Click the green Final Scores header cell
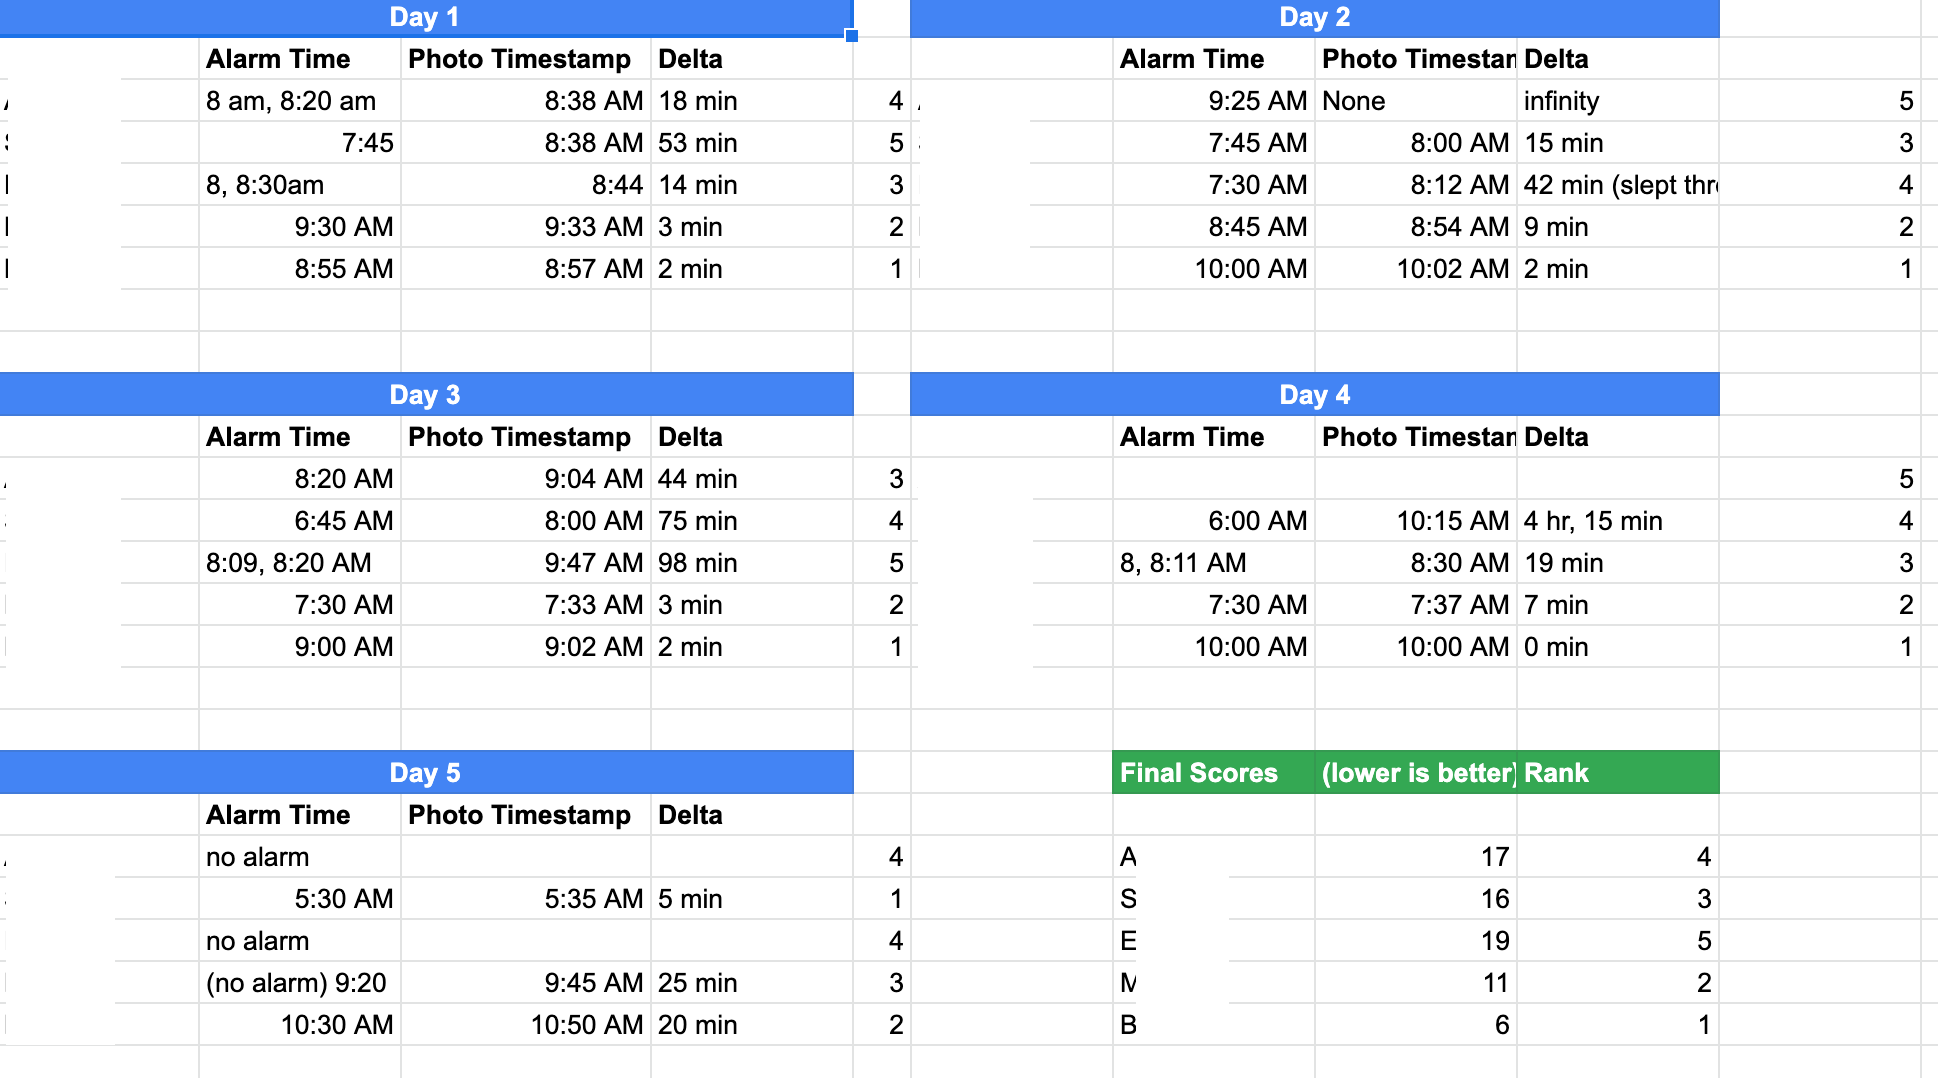 click(1212, 773)
